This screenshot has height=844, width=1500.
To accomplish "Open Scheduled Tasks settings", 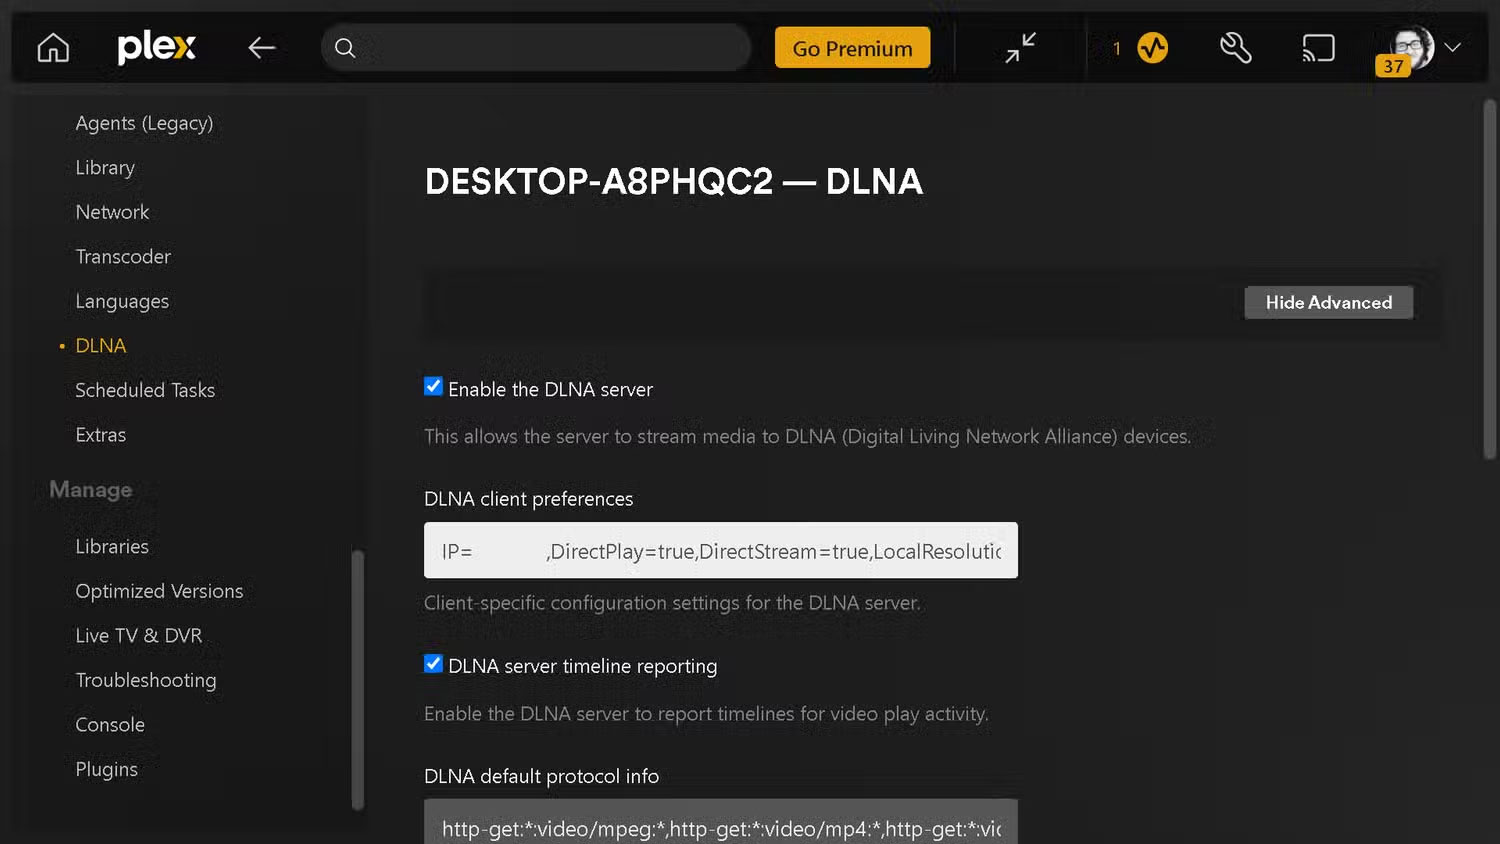I will point(145,390).
